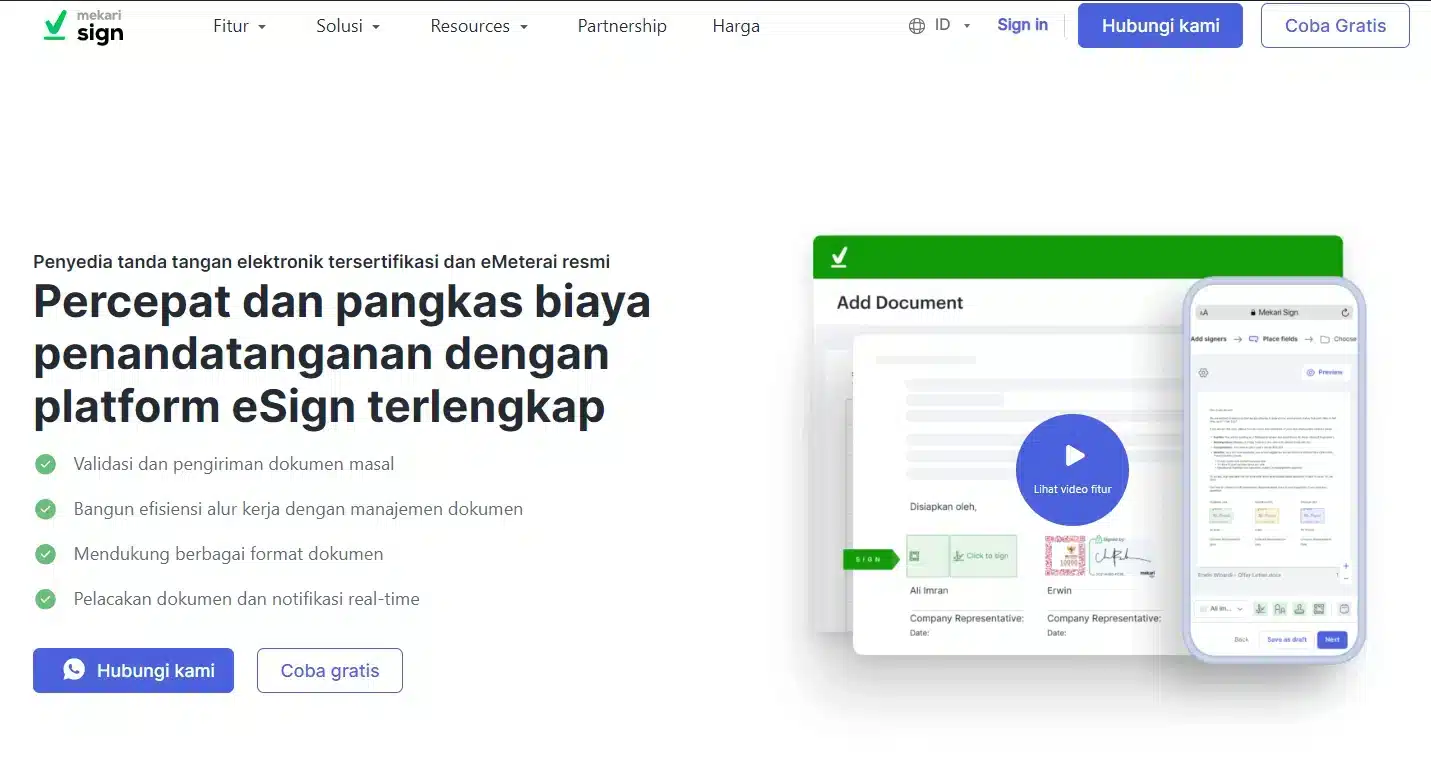Viewport: 1431px width, 764px height.
Task: Expand the Fitur dropdown
Action: click(x=239, y=26)
